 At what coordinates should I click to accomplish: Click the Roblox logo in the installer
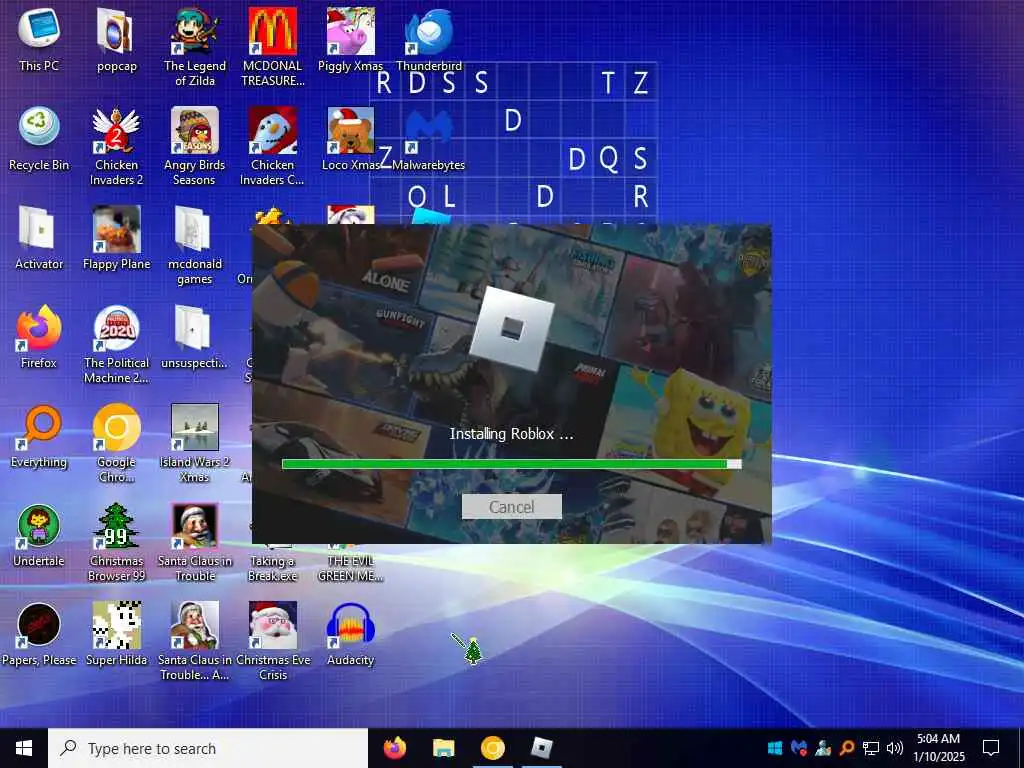coord(511,330)
